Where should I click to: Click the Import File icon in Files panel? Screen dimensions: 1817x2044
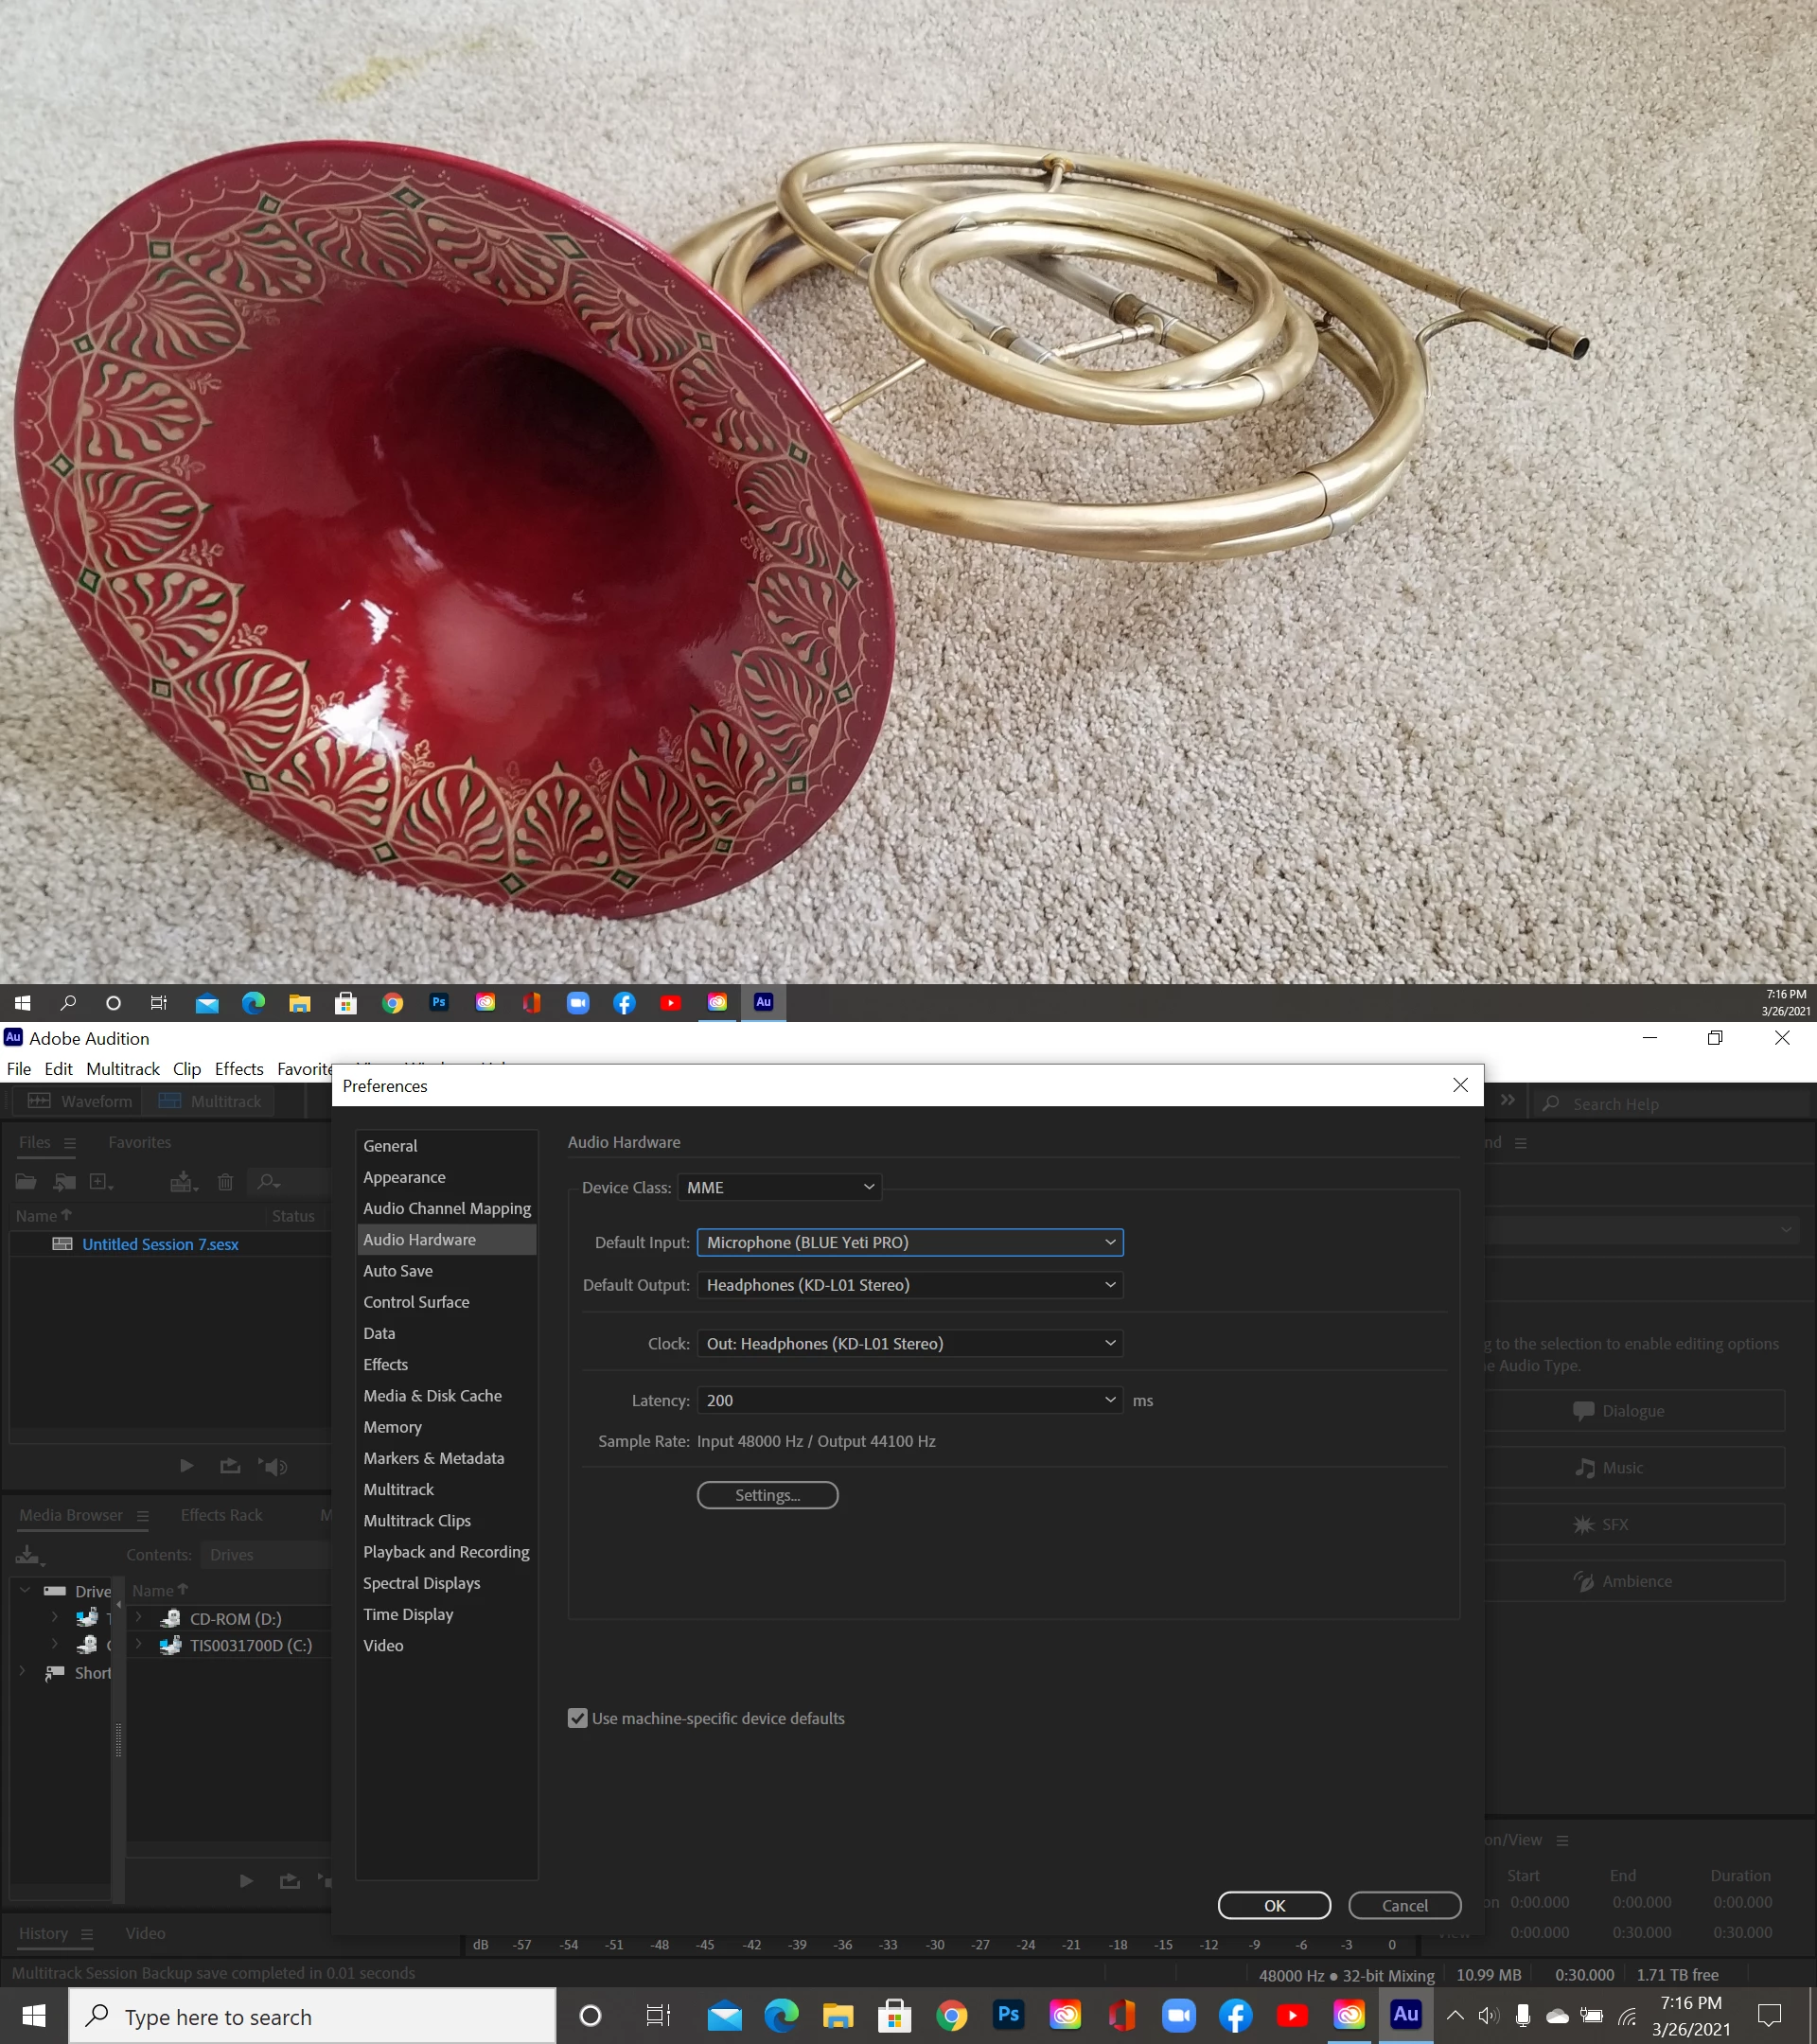click(65, 1182)
